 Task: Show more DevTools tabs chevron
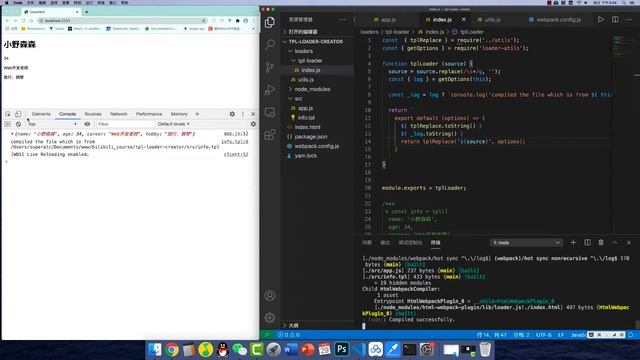click(x=197, y=114)
